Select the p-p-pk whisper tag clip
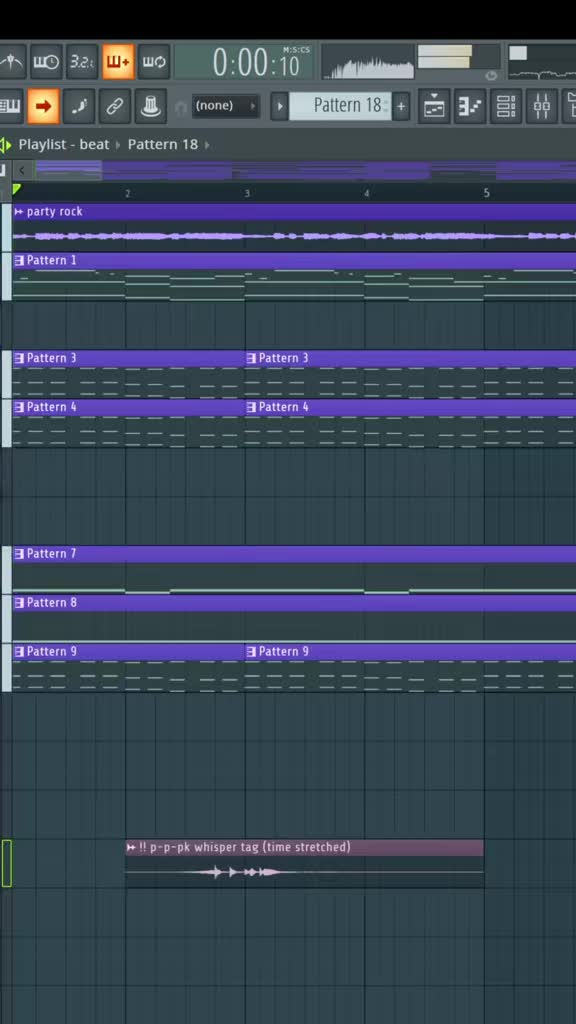 304,863
